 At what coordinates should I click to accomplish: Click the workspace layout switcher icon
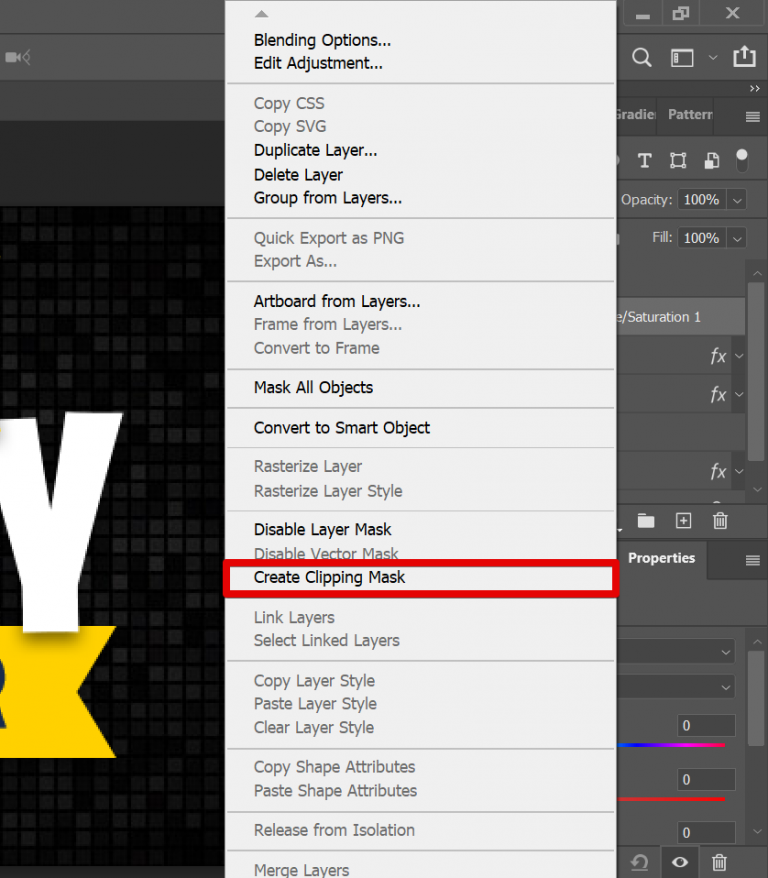coord(682,57)
